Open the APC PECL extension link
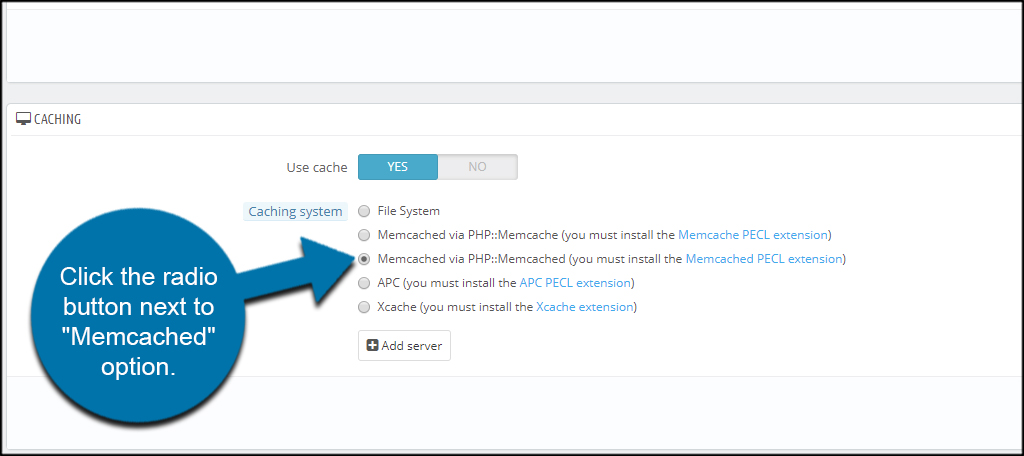 click(574, 283)
